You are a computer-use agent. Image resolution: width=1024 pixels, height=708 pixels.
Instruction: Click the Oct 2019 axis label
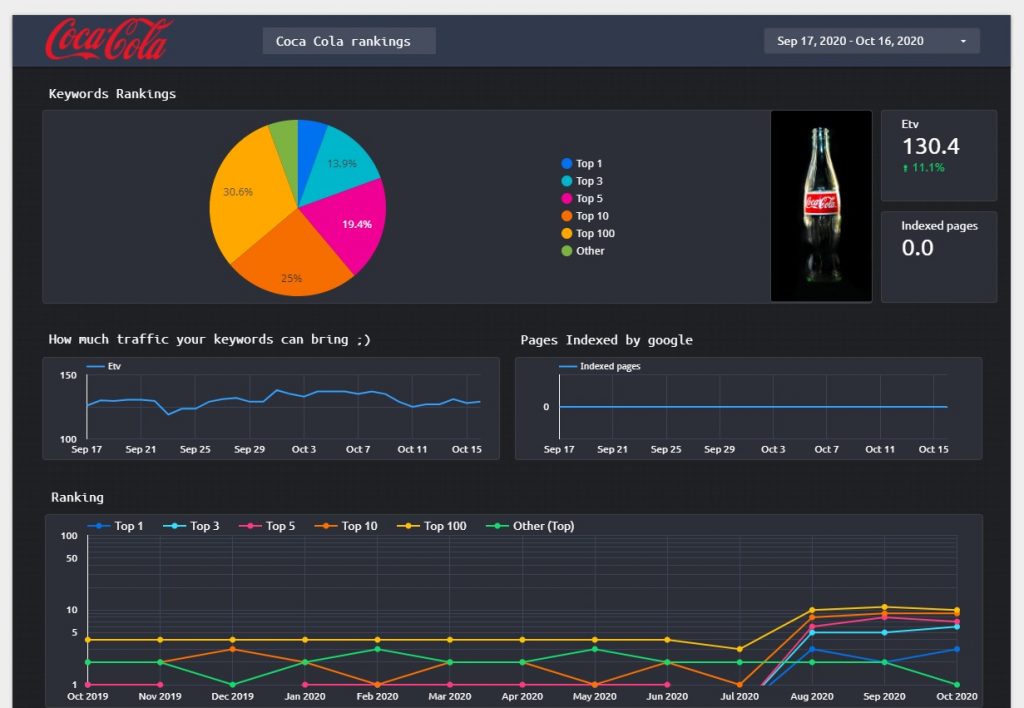pos(88,696)
